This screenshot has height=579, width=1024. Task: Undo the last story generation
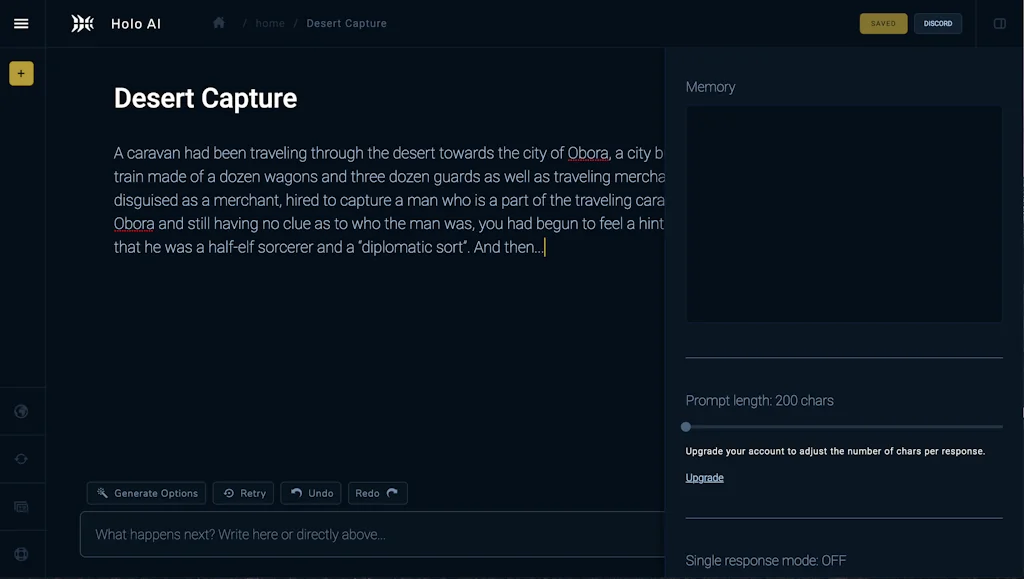310,493
